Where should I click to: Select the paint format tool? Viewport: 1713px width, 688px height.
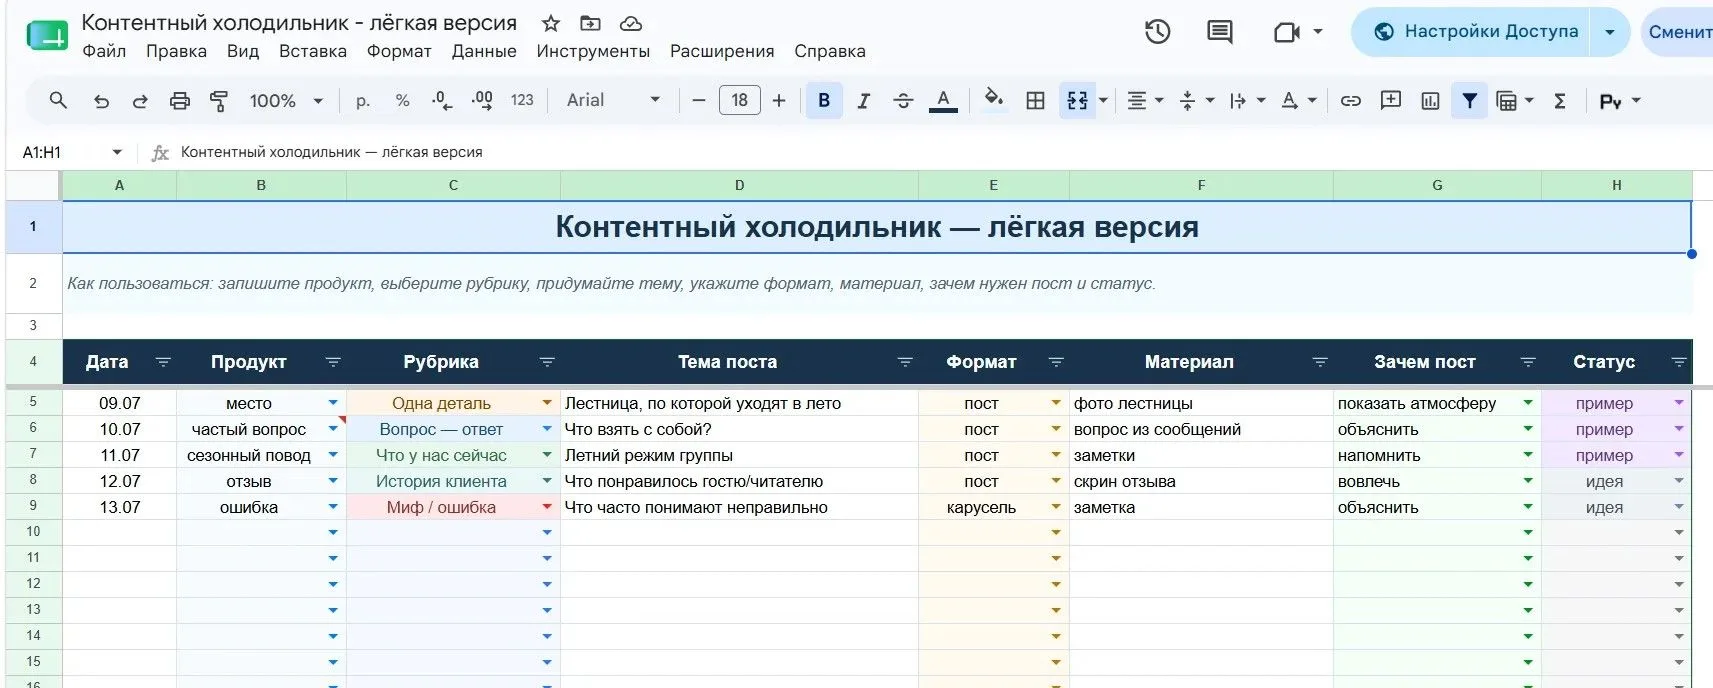point(218,100)
